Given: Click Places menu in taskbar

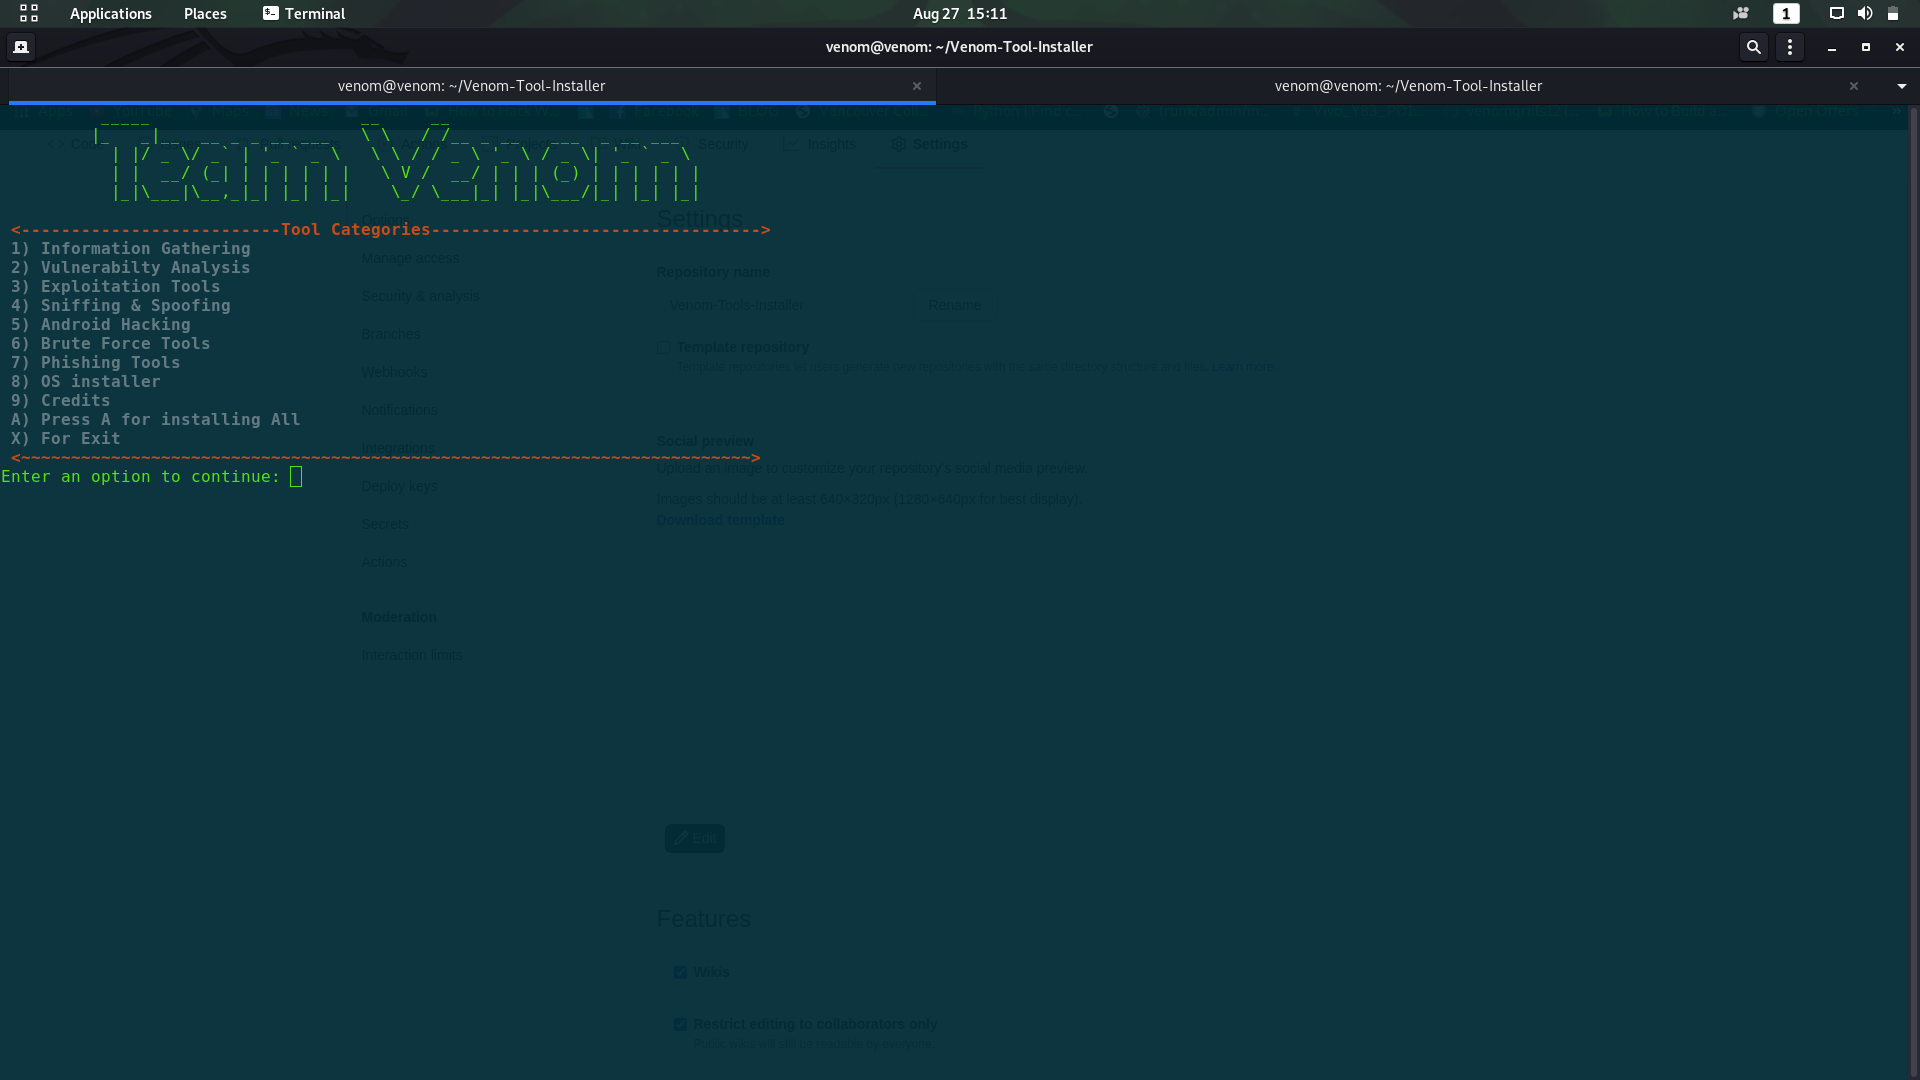Looking at the screenshot, I should (x=204, y=13).
